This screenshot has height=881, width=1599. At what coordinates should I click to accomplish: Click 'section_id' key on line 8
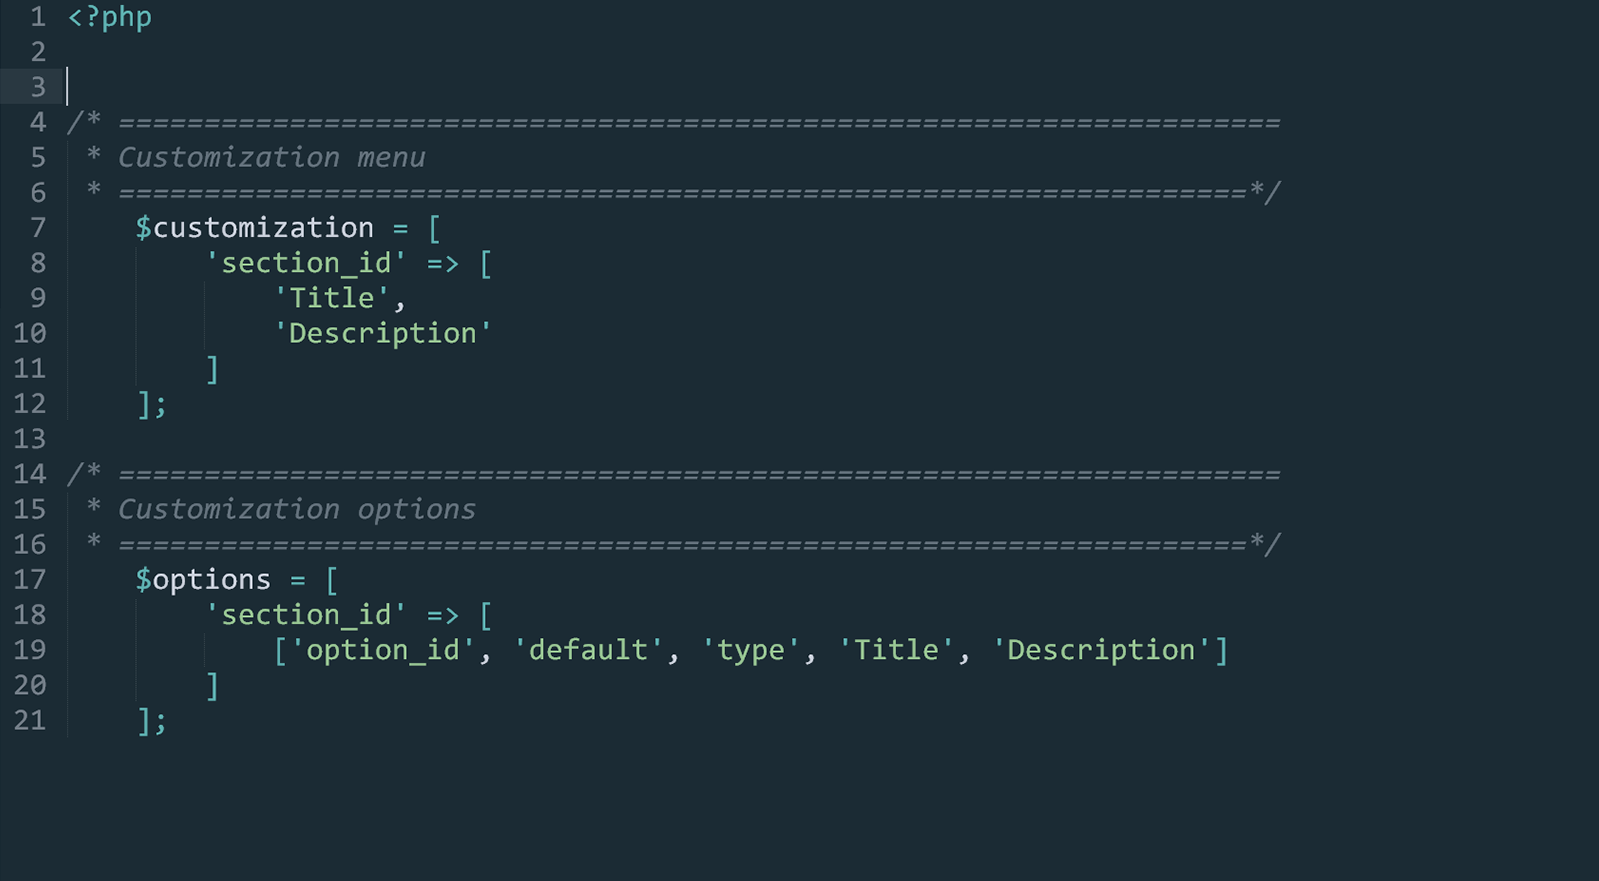click(x=305, y=263)
